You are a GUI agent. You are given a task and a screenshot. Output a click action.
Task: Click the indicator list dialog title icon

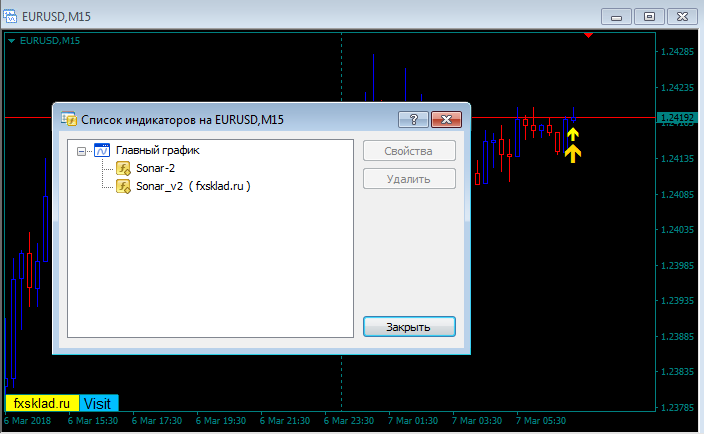click(69, 119)
